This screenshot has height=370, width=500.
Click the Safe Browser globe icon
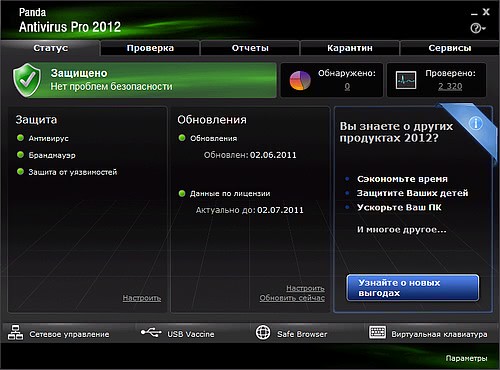(263, 332)
